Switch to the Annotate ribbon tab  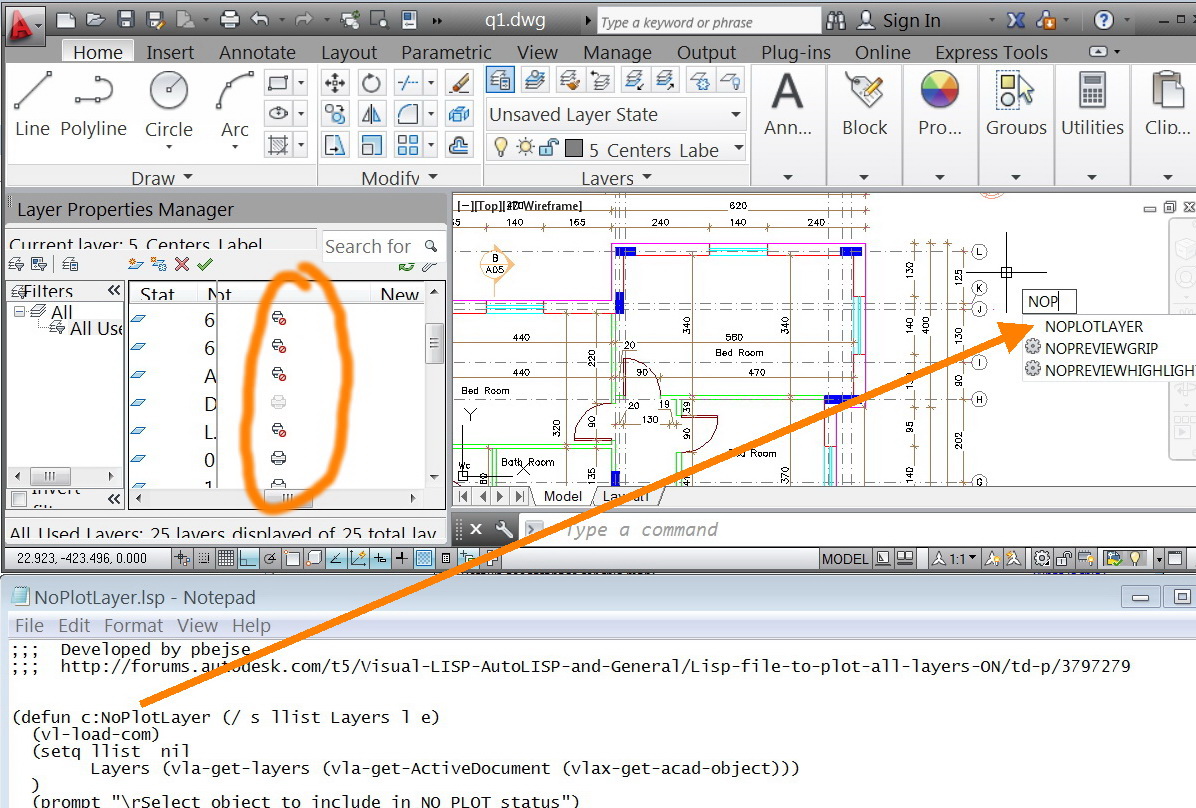257,53
